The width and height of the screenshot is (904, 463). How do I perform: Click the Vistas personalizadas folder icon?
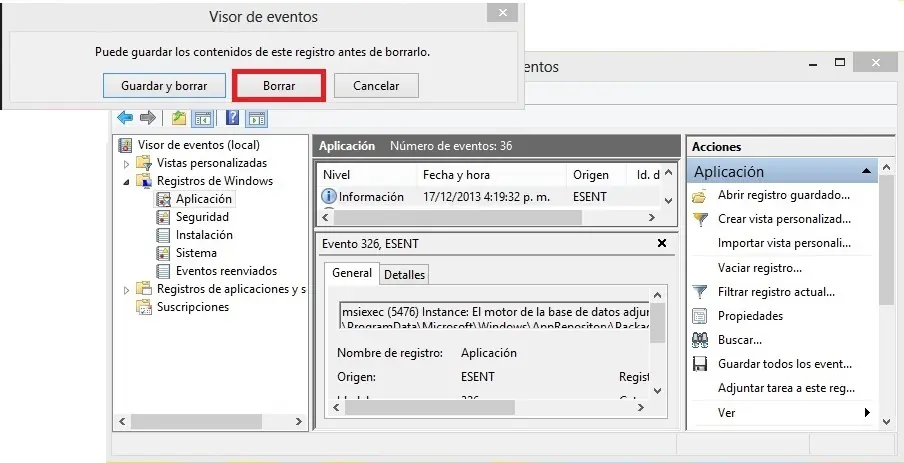(144, 163)
